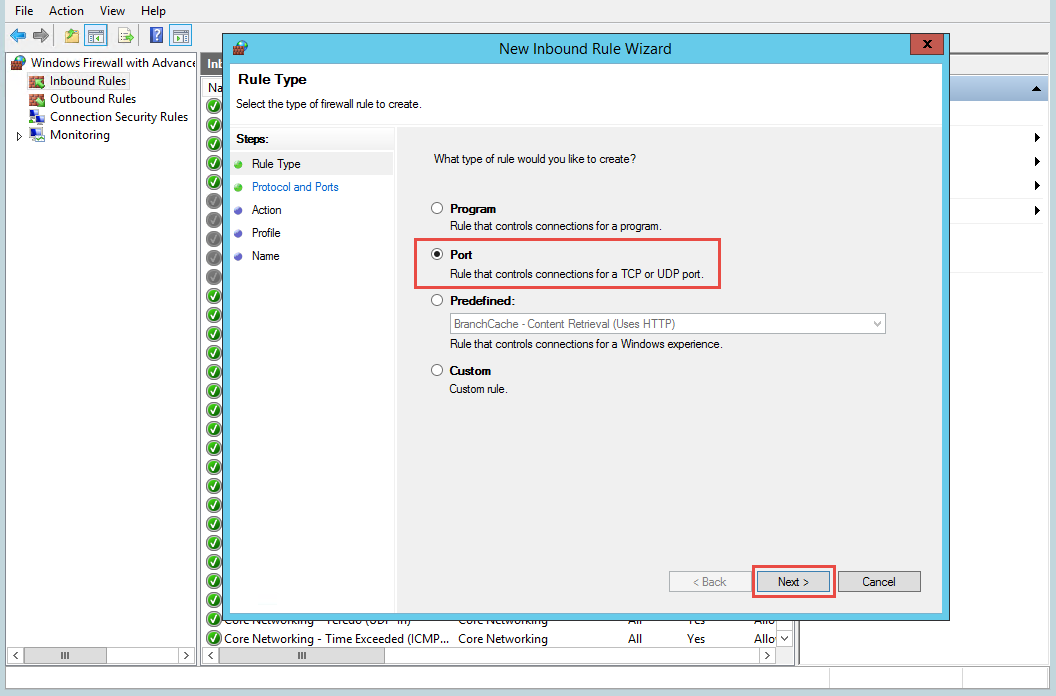Select the Connection Security Rules computers icon
The height and width of the screenshot is (696, 1056).
coord(36,117)
